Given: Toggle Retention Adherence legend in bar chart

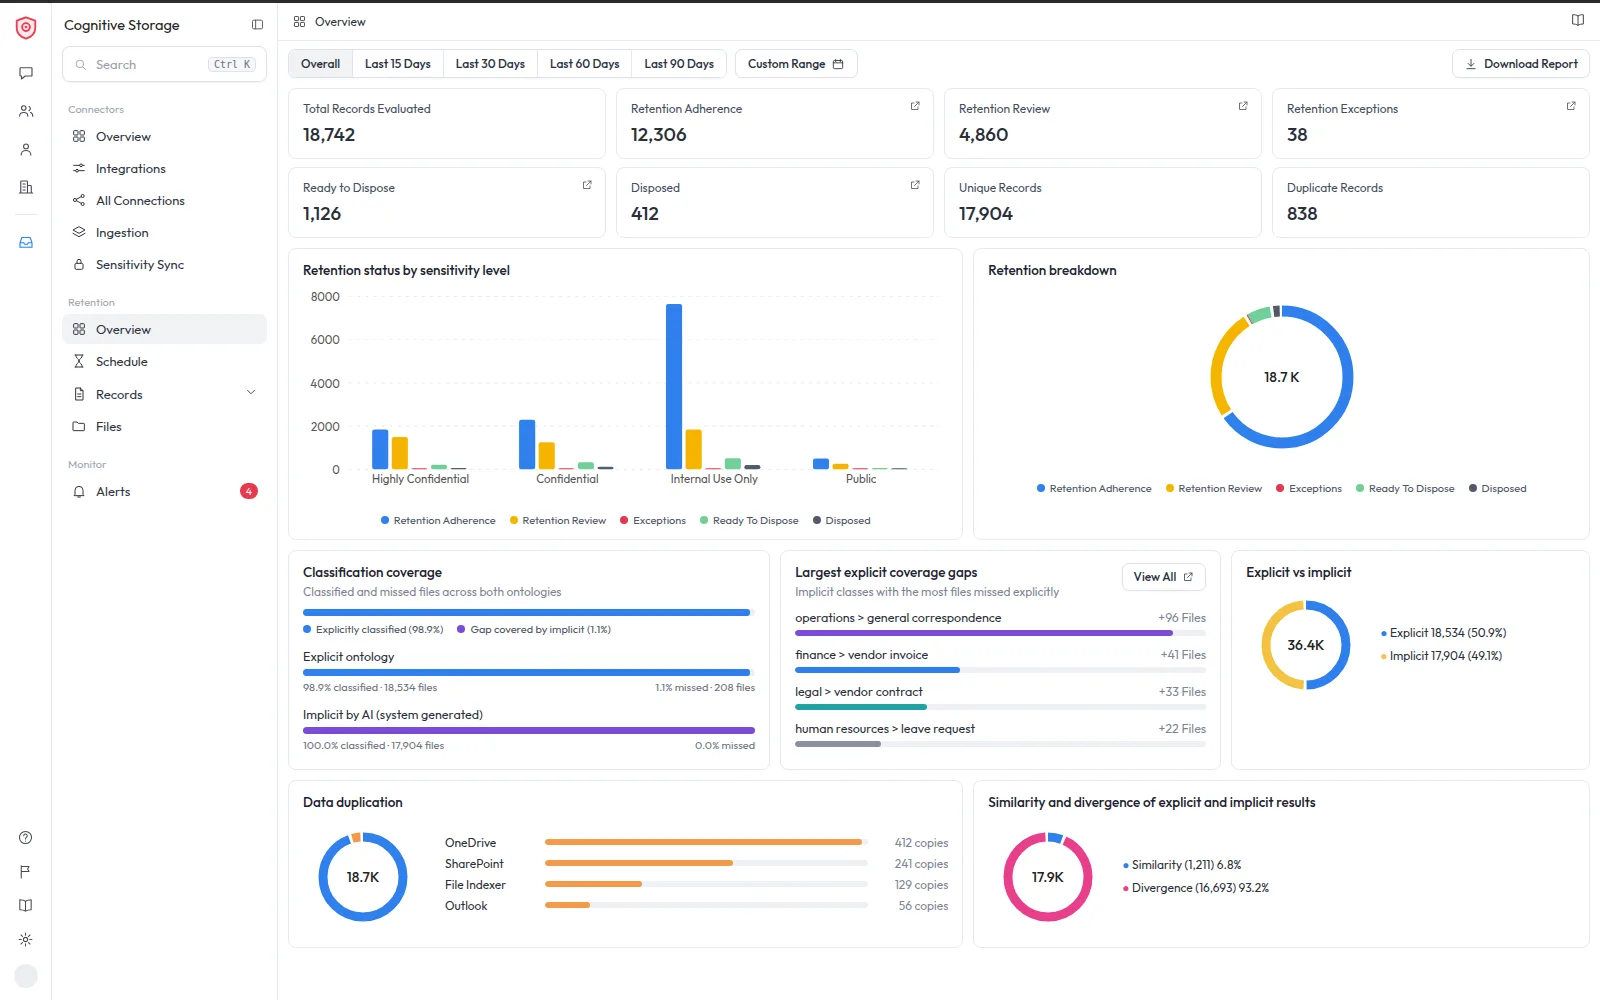Looking at the screenshot, I should (438, 521).
